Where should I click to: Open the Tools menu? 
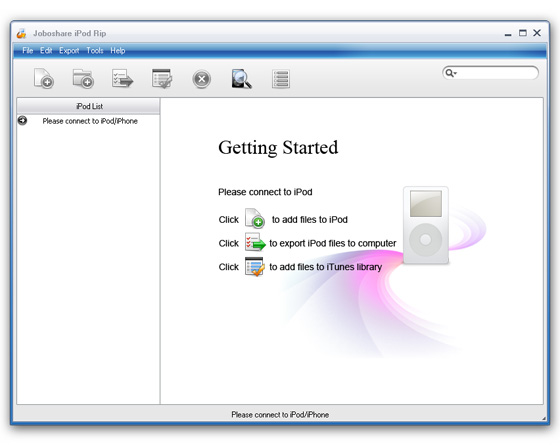[x=95, y=51]
